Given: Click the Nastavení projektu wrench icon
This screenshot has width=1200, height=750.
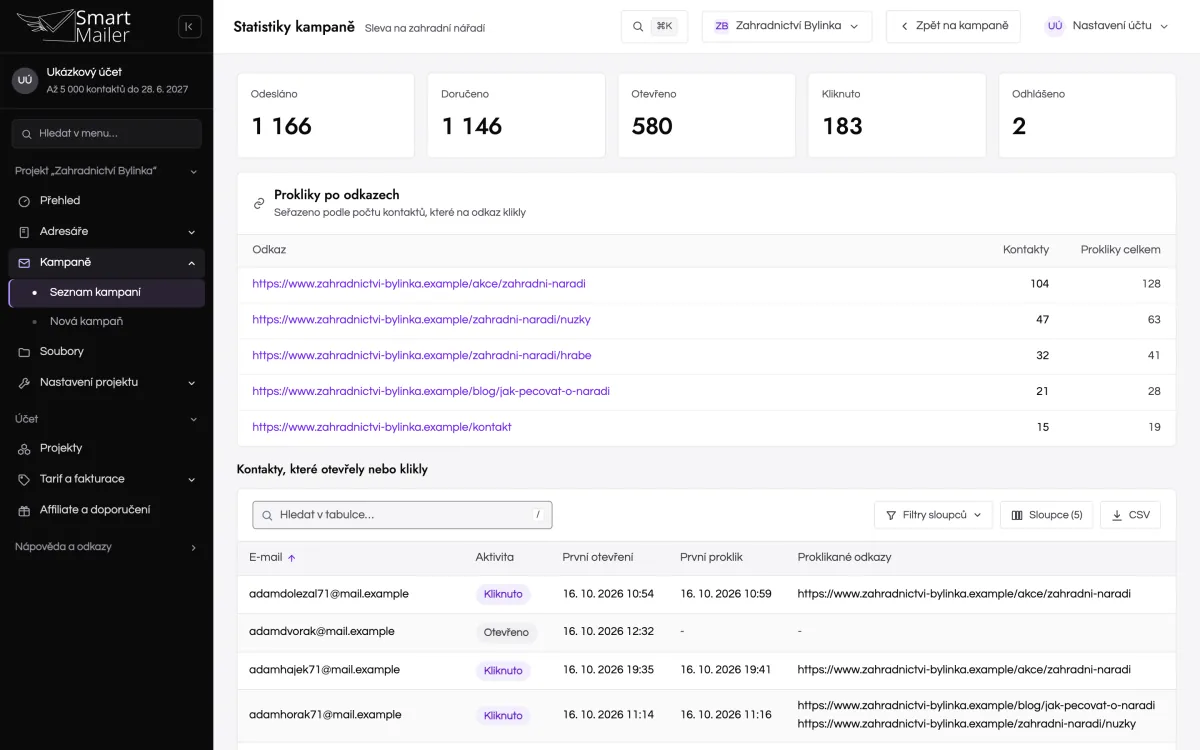Looking at the screenshot, I should (24, 383).
